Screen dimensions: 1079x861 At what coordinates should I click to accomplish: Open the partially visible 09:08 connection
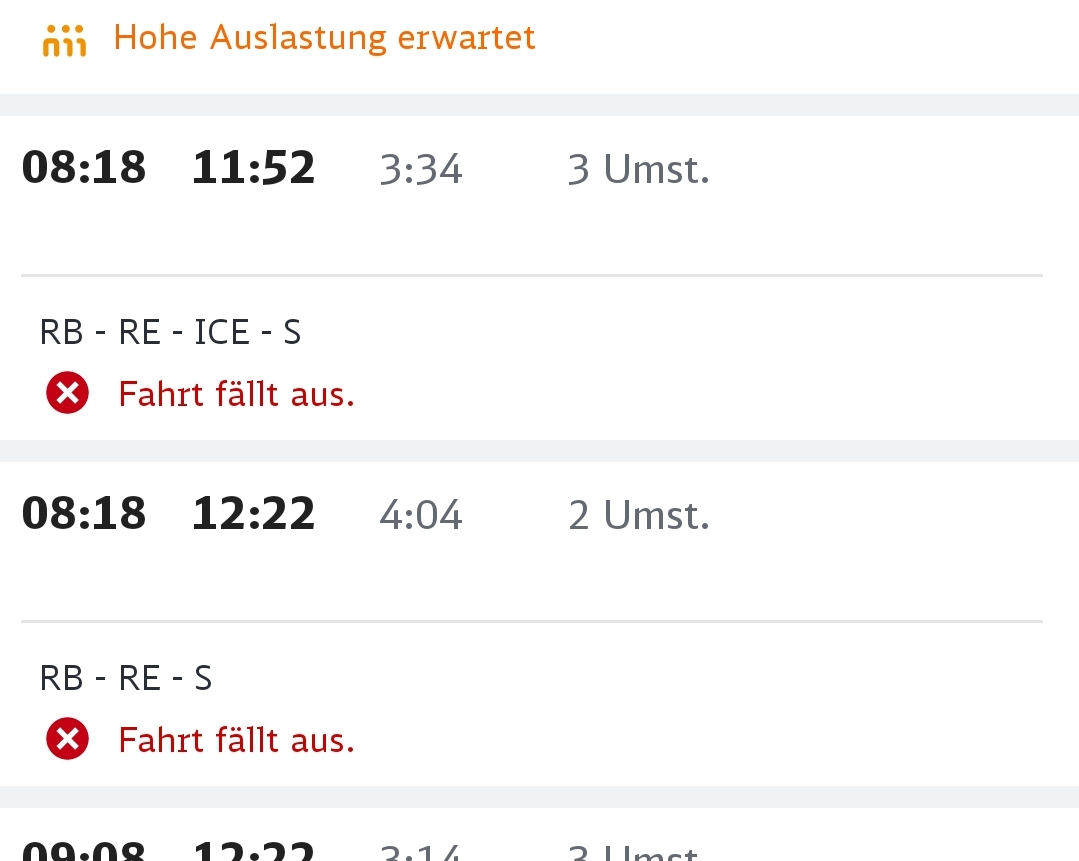pyautogui.click(x=540, y=835)
